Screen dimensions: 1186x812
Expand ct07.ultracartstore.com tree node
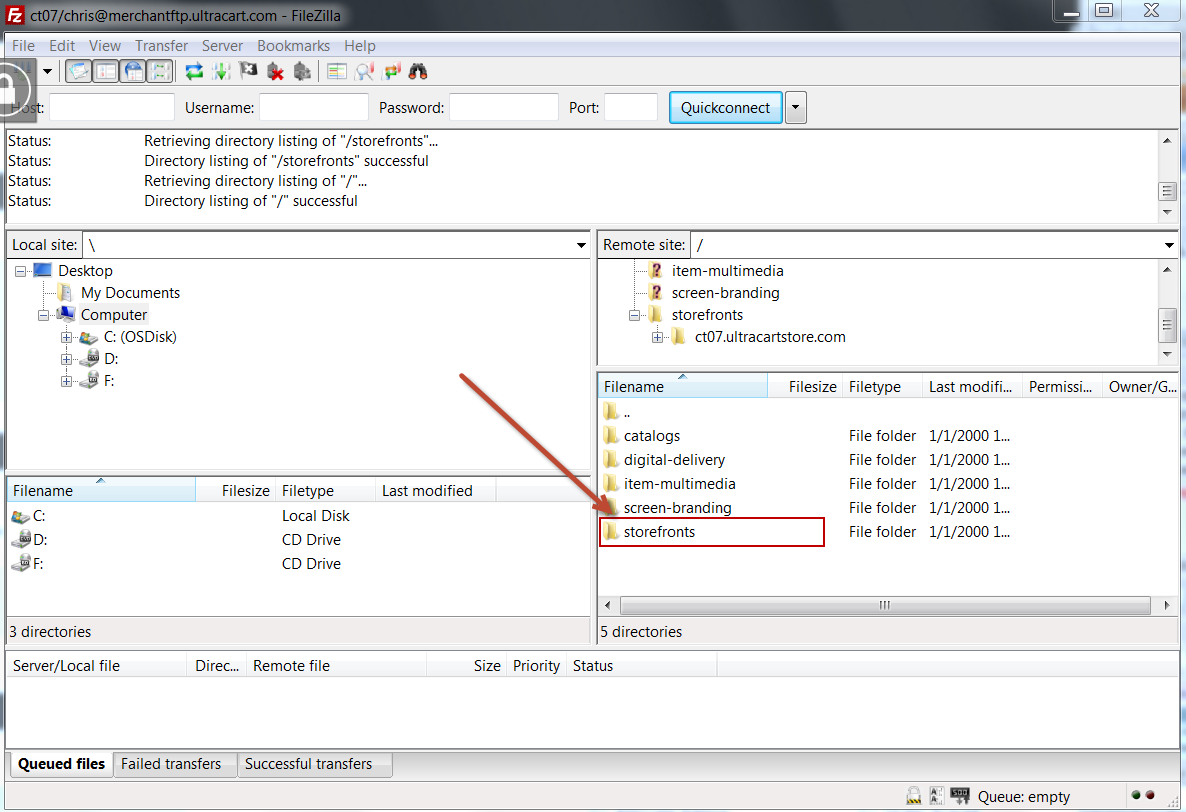click(657, 337)
